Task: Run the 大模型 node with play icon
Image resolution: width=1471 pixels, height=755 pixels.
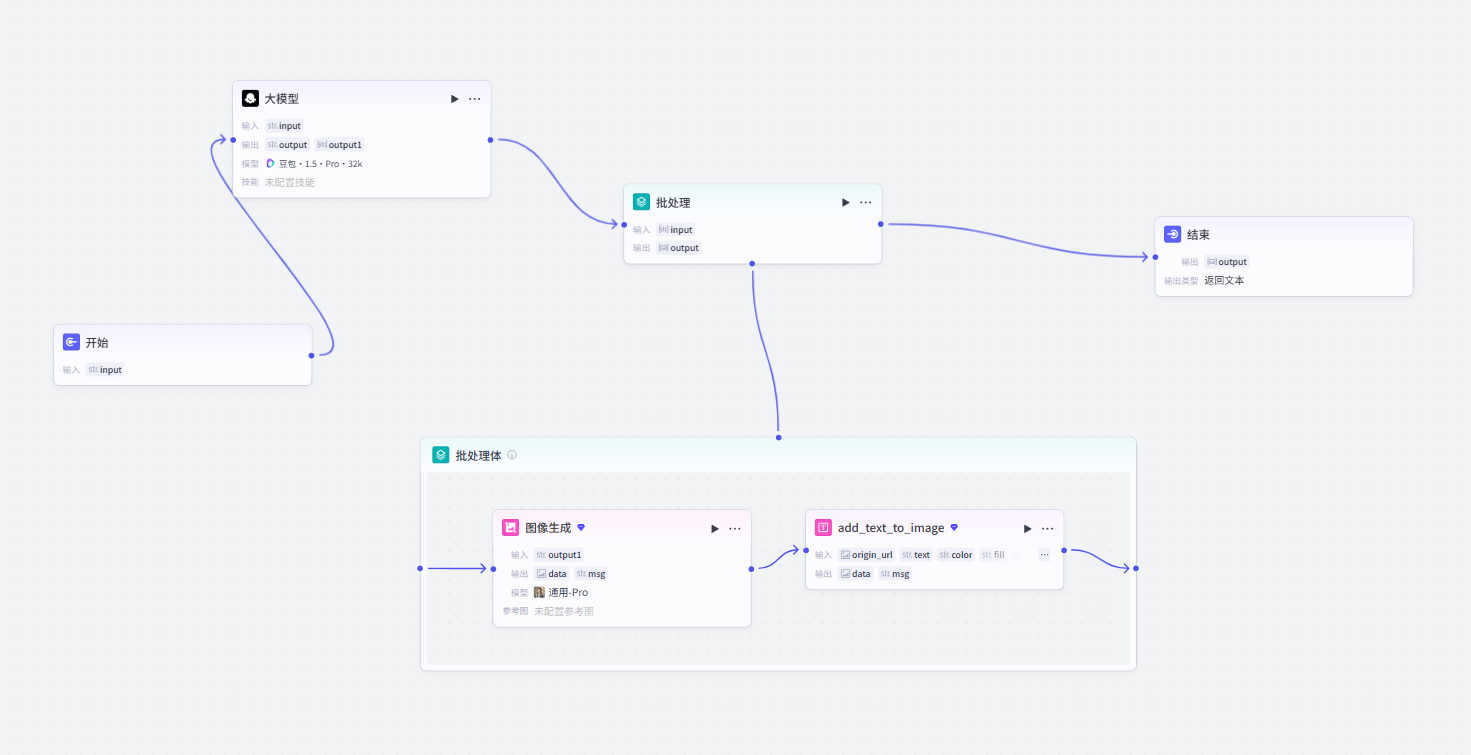Action: click(x=454, y=99)
